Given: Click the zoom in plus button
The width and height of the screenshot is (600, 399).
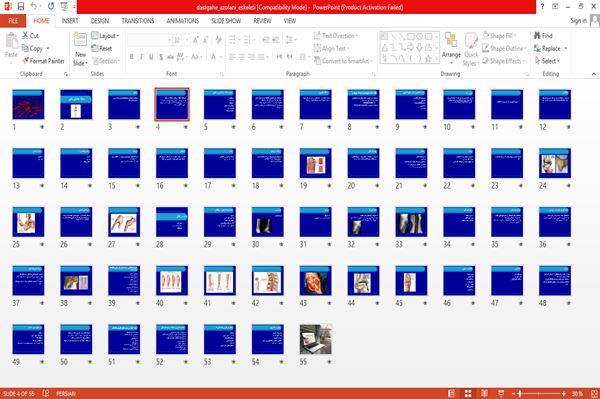Looking at the screenshot, I should pos(563,393).
